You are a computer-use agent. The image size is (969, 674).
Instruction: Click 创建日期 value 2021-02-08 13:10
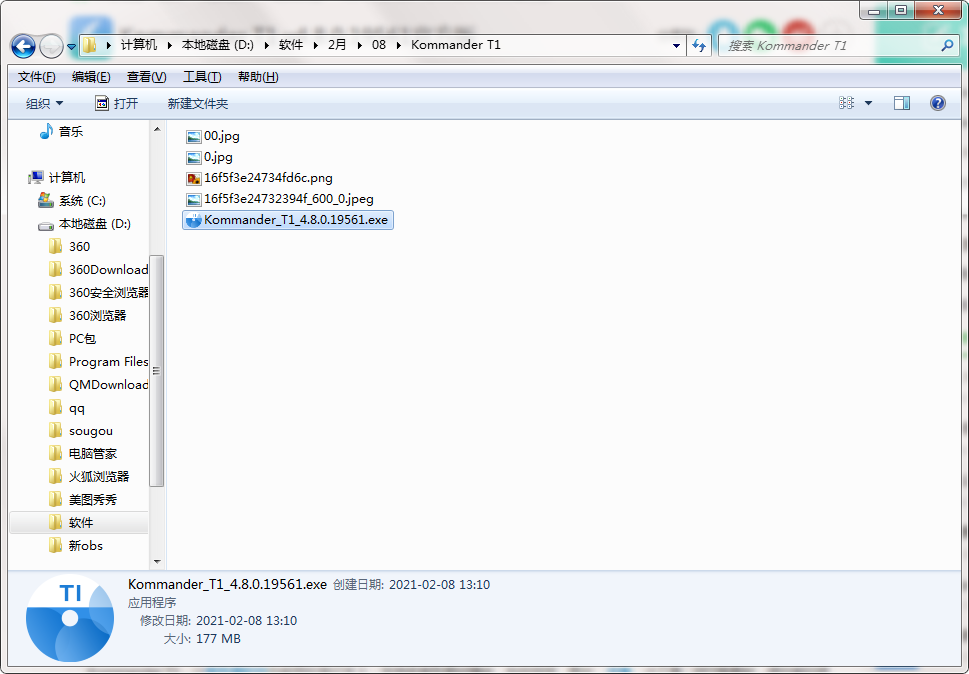pos(439,584)
